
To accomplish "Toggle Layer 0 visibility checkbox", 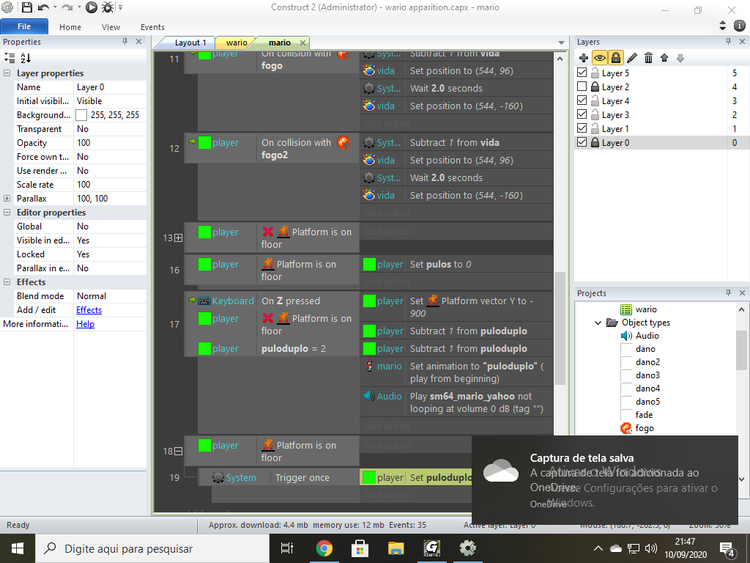I will tap(582, 142).
